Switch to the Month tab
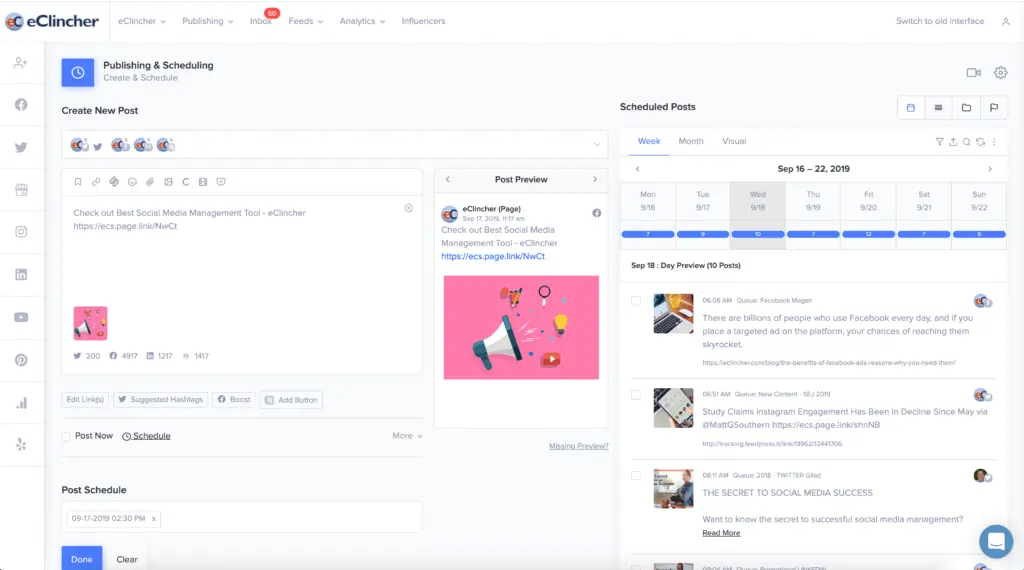 click(x=690, y=141)
